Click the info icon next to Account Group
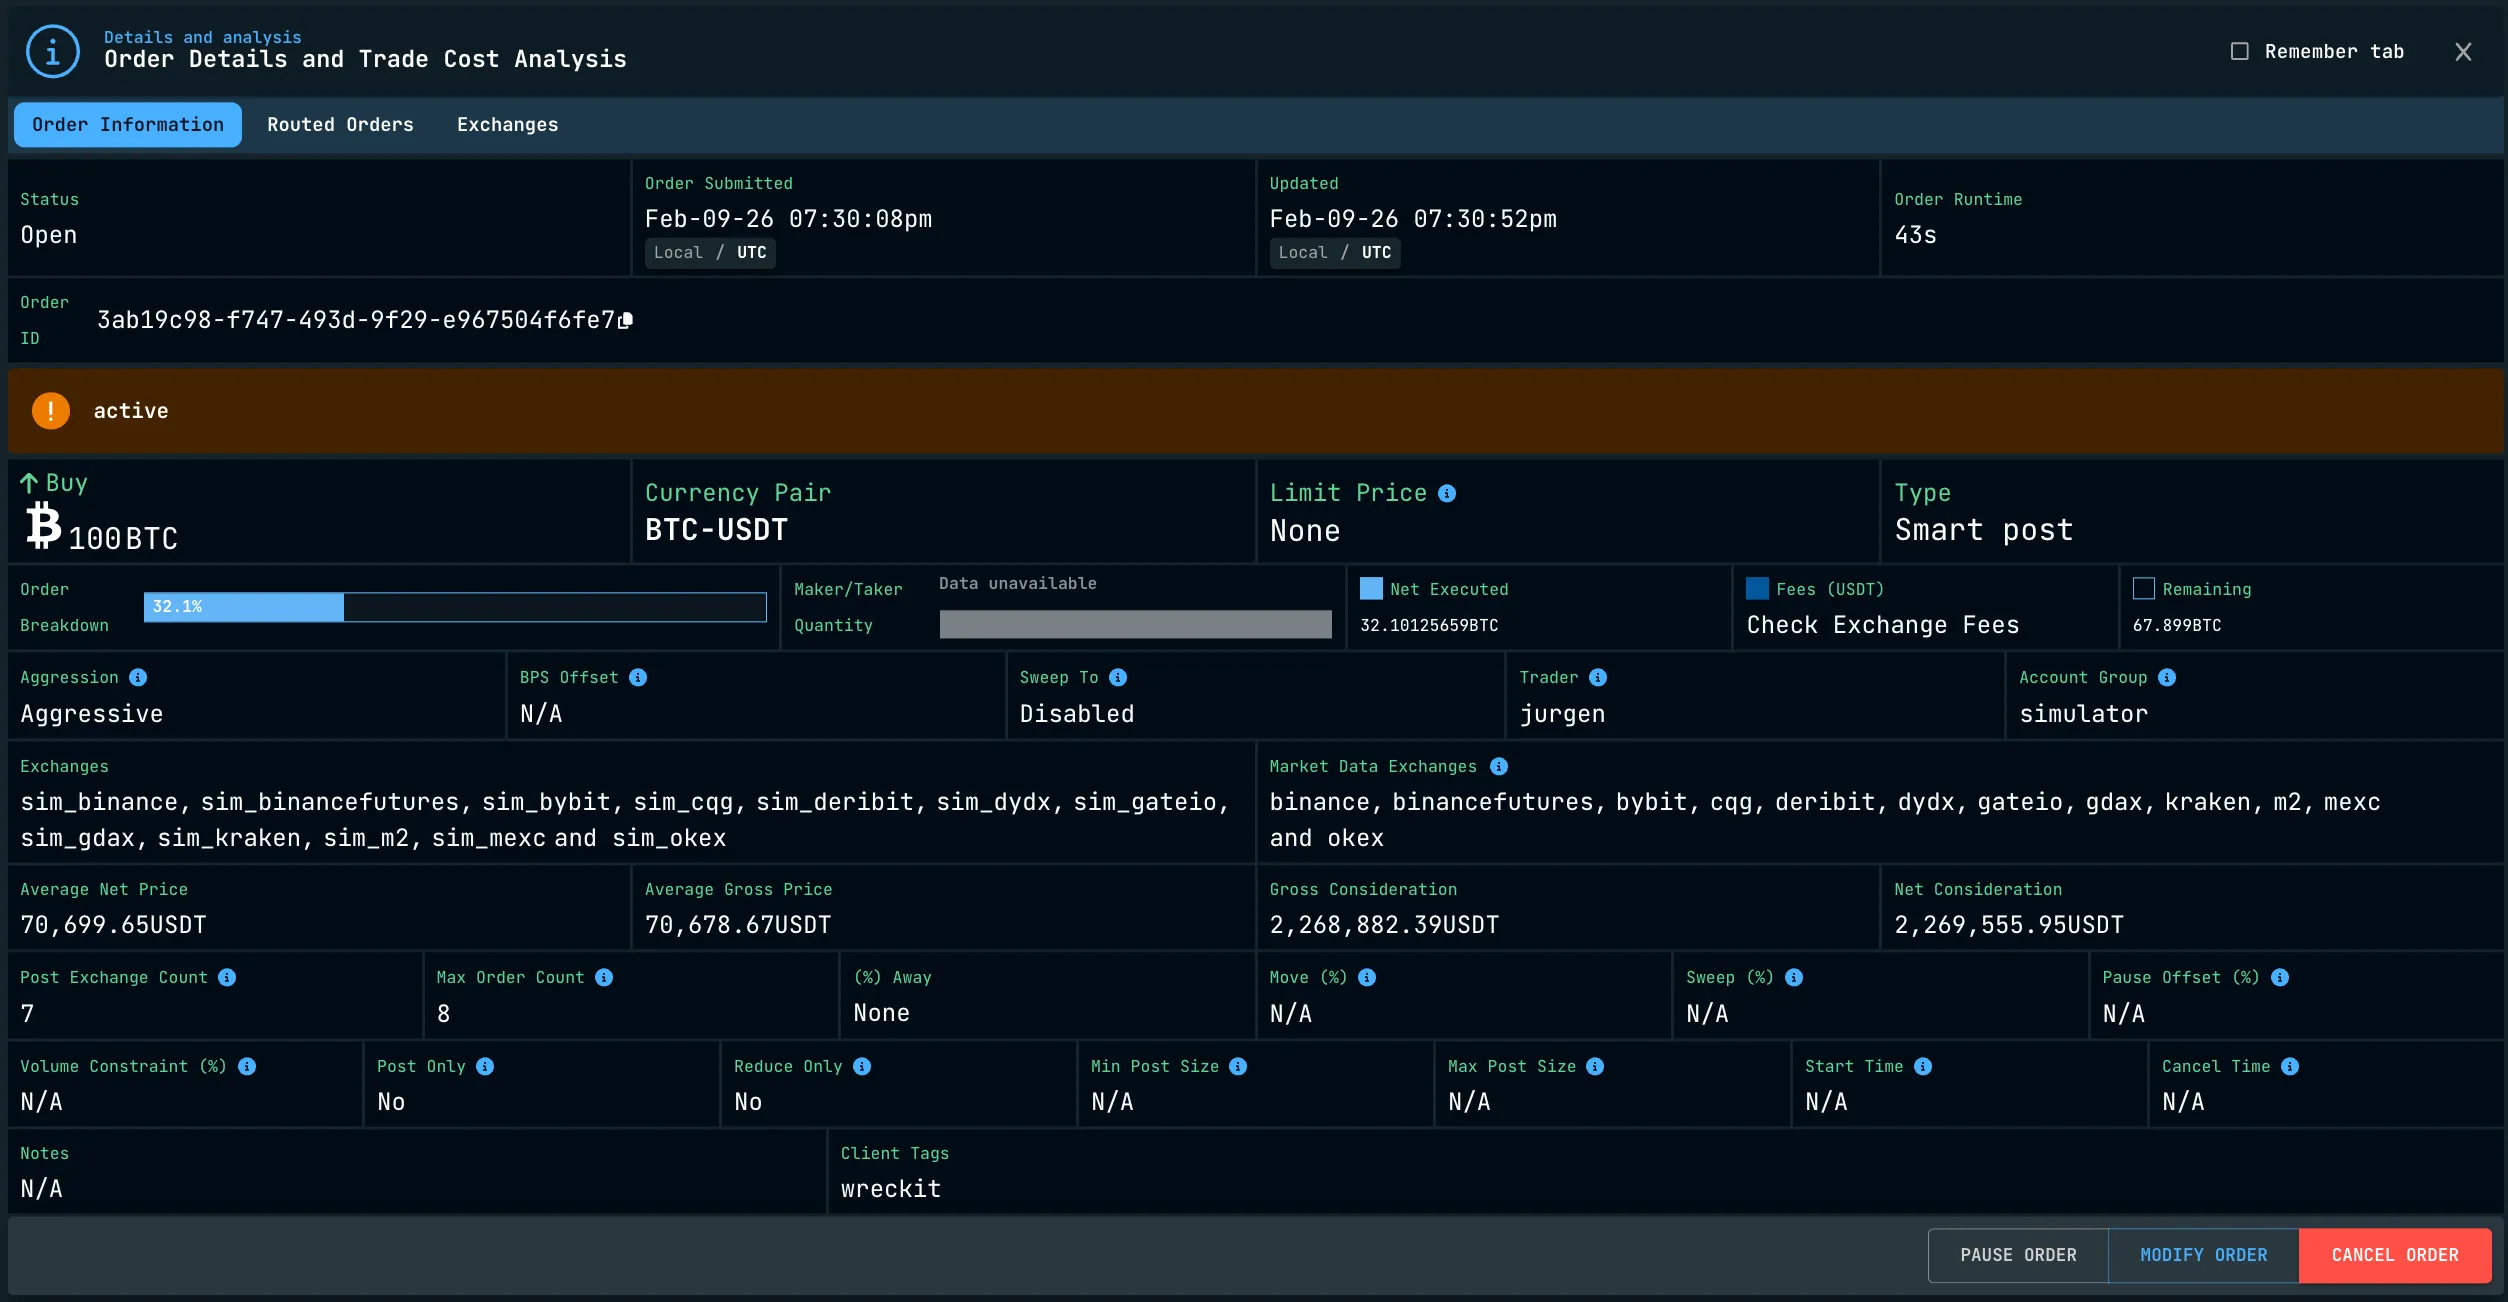The image size is (2508, 1302). [x=2167, y=677]
